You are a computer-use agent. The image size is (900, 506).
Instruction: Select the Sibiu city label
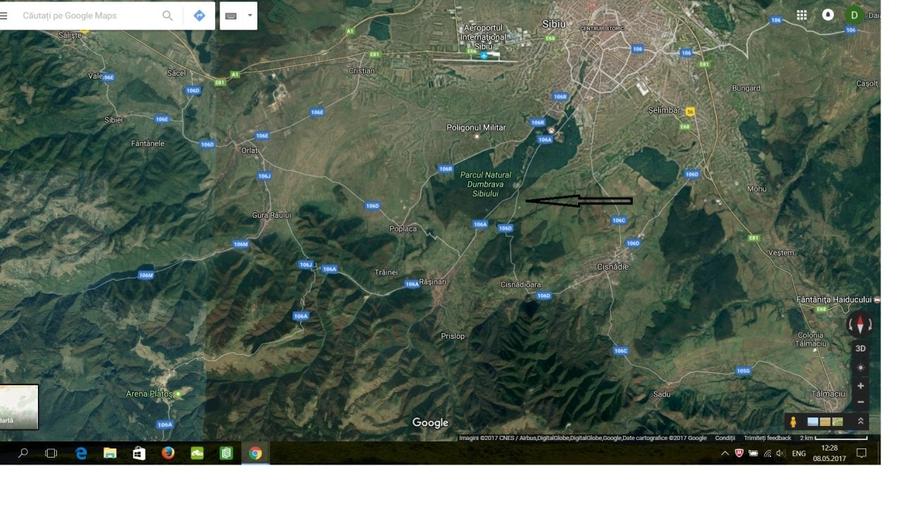pyautogui.click(x=554, y=24)
